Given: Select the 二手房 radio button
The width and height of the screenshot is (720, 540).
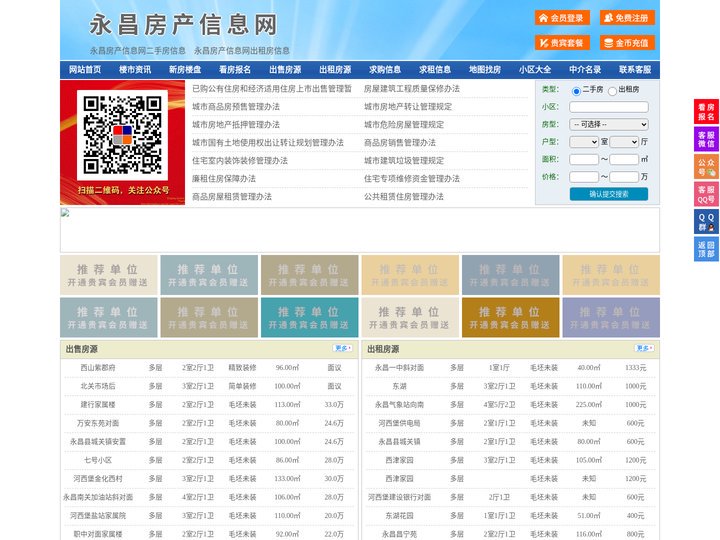Looking at the screenshot, I should pyautogui.click(x=576, y=91).
